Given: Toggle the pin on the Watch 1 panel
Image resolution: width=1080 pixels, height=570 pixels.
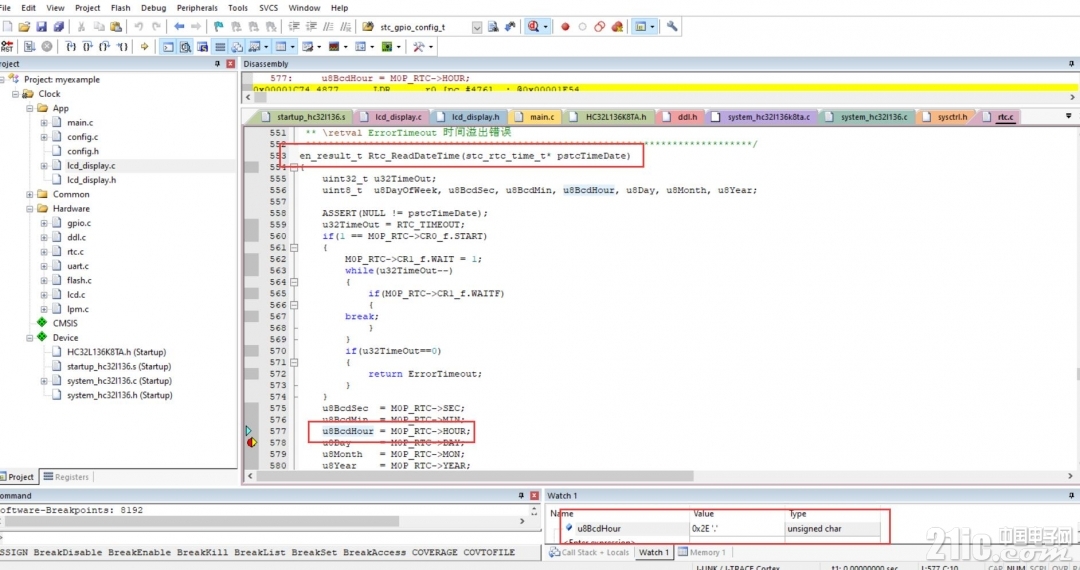Looking at the screenshot, I should (x=1071, y=496).
